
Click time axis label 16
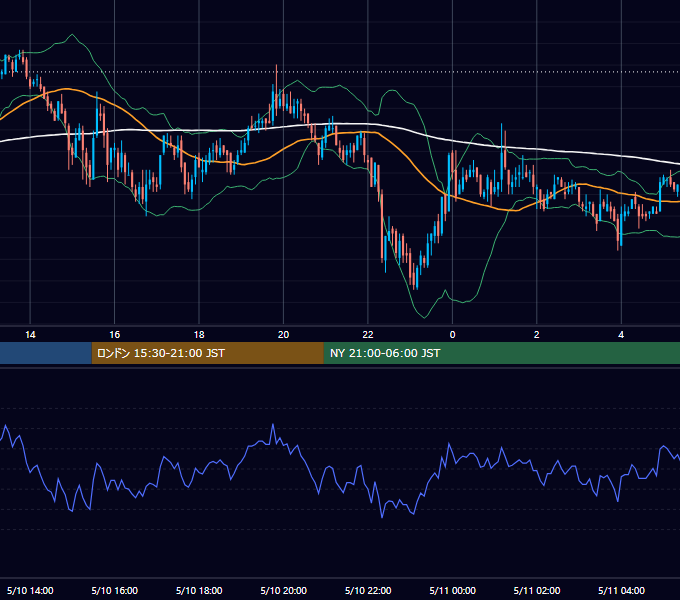114,335
